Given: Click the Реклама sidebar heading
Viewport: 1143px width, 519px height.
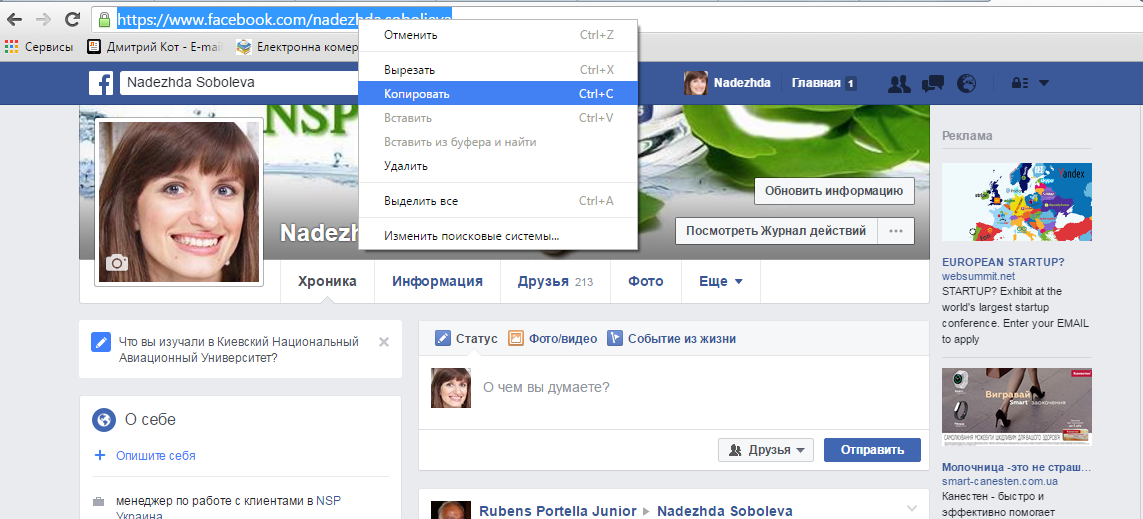Looking at the screenshot, I should (x=967, y=136).
